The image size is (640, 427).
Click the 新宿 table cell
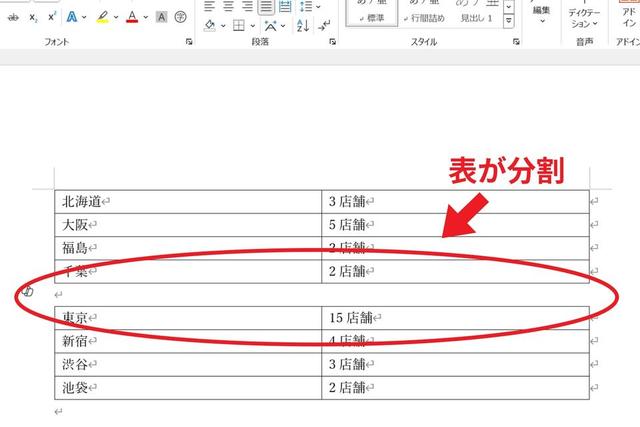pos(188,341)
